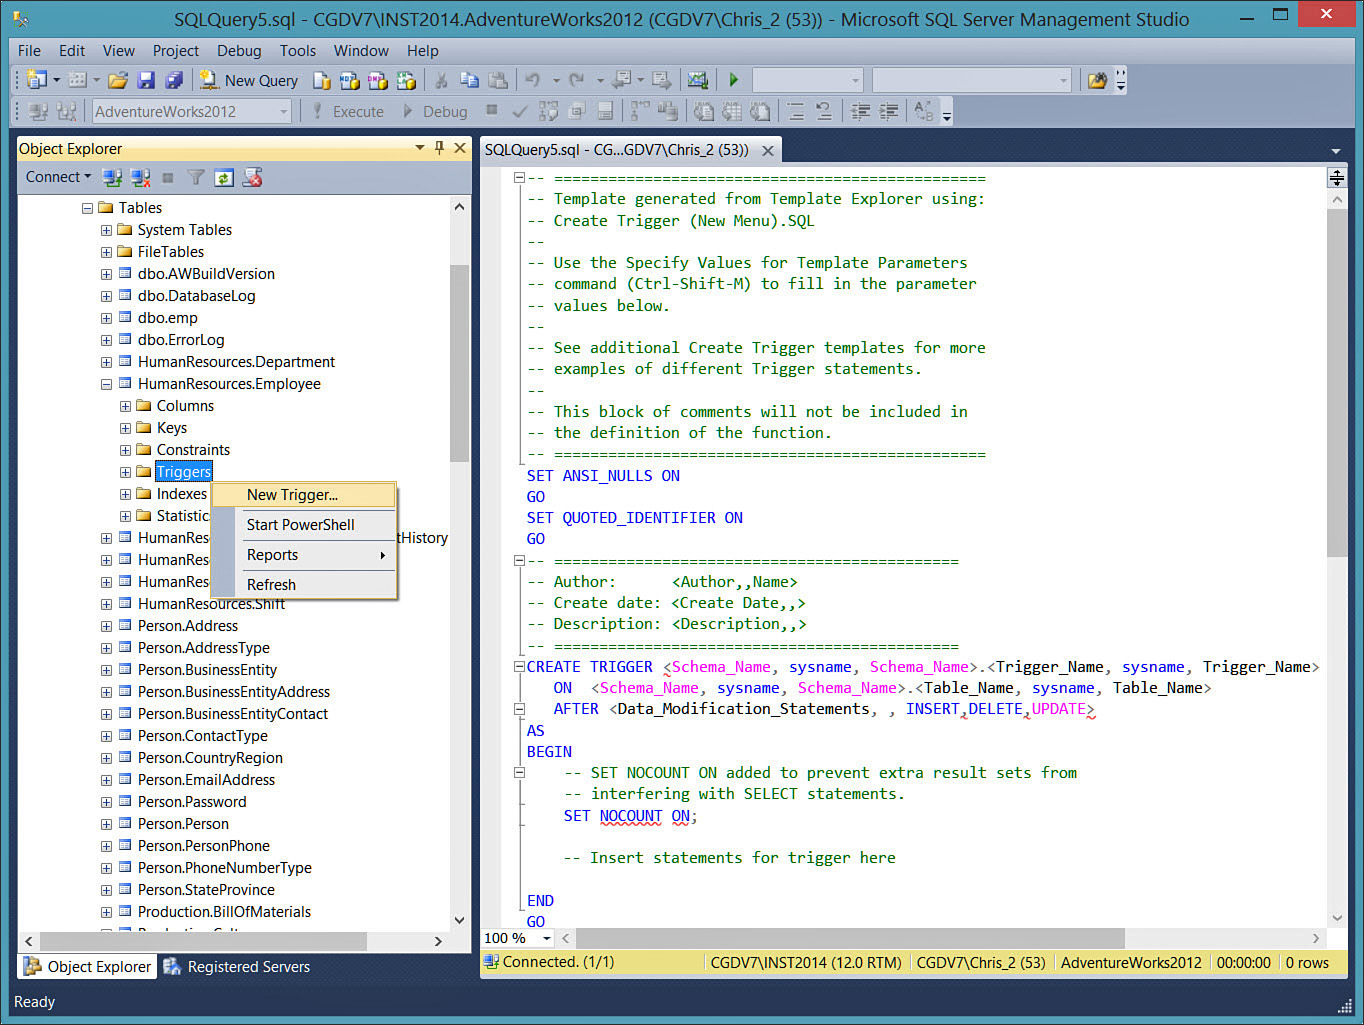This screenshot has height=1025, width=1364.
Task: Switch to the Object Explorer bottom tab
Action: [x=88, y=967]
